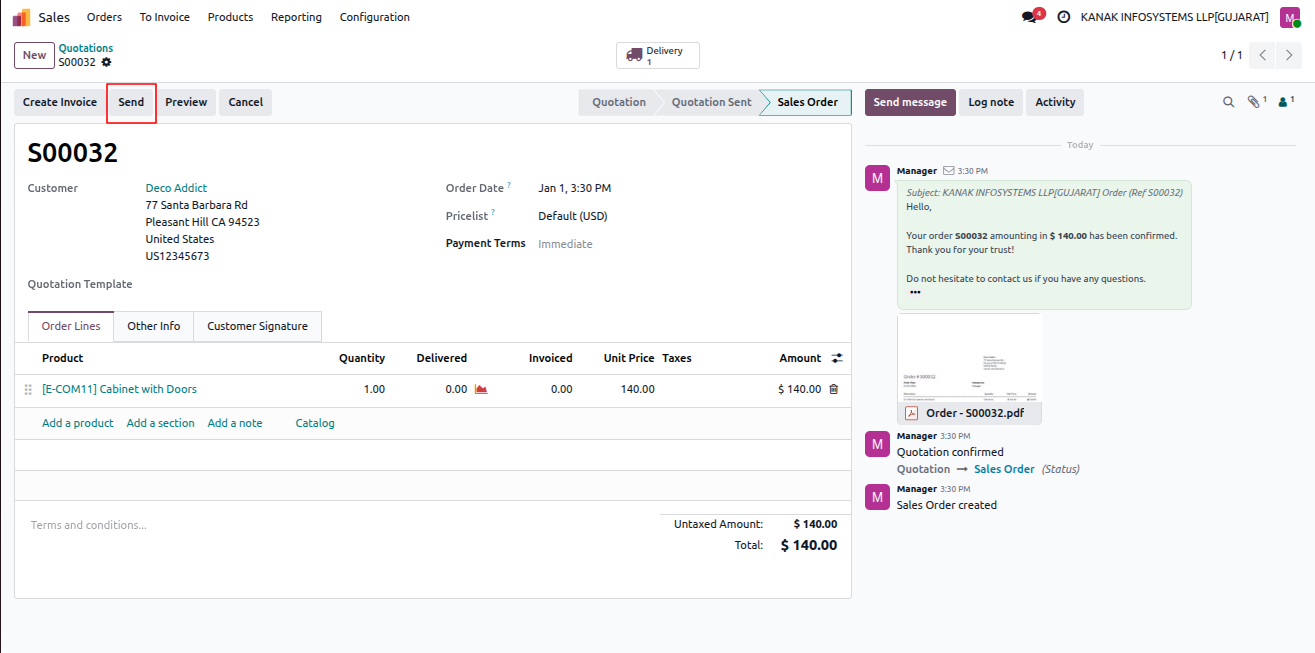The height and width of the screenshot is (653, 1315).
Task: Click the Quantity 1.00 cell
Action: 374,389
